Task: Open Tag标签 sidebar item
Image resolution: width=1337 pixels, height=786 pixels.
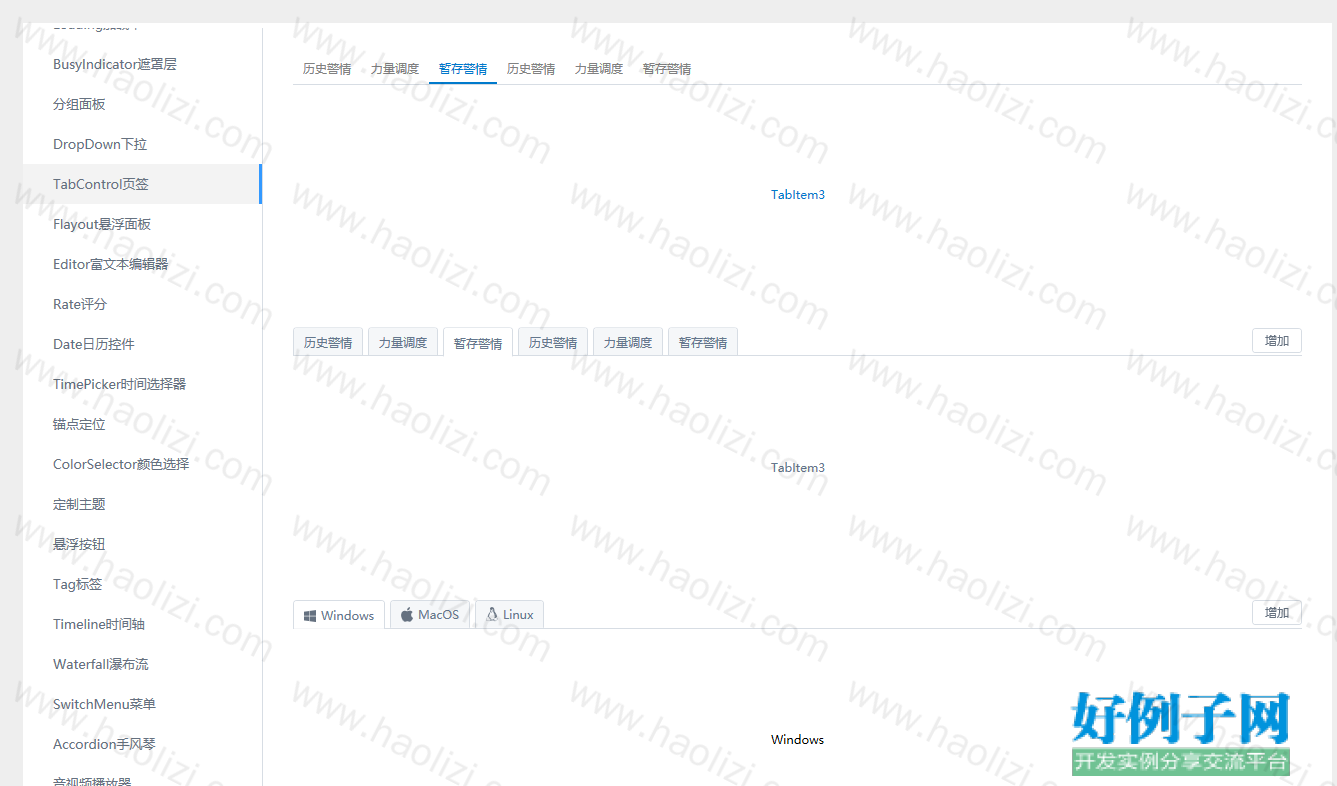Action: [142, 584]
